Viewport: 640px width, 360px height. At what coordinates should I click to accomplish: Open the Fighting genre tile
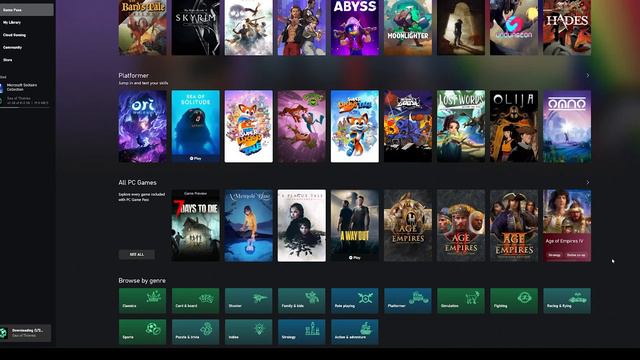[x=514, y=301]
